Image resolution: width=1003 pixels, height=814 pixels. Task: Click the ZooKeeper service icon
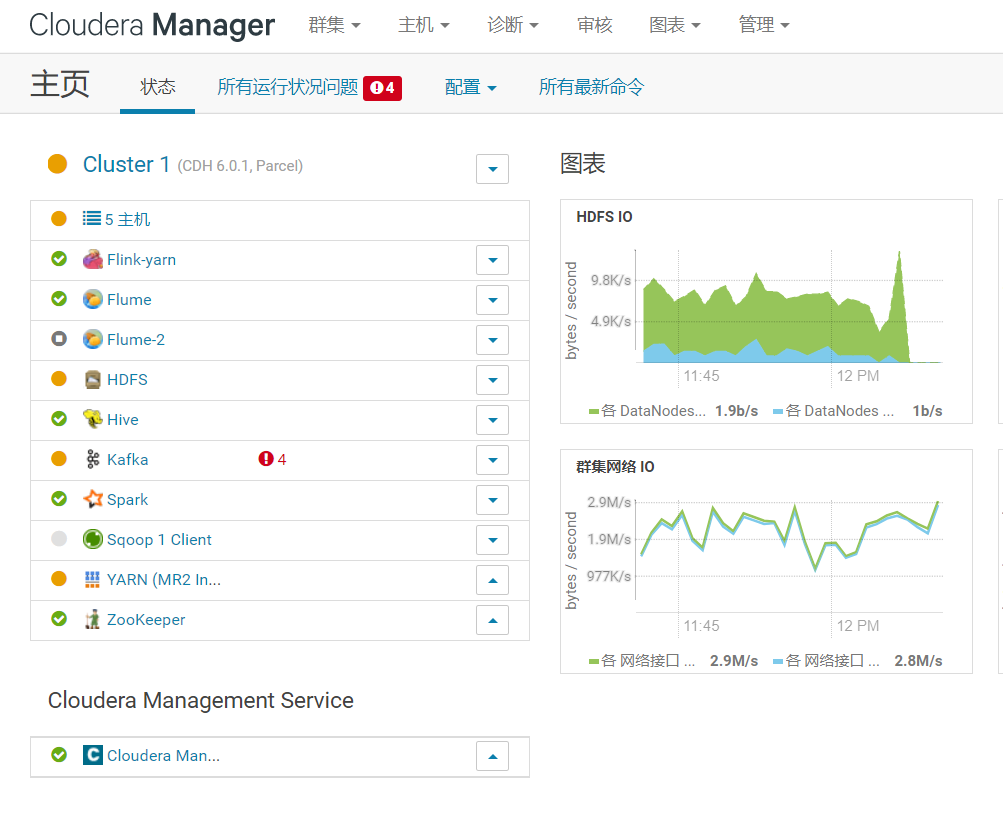(93, 620)
